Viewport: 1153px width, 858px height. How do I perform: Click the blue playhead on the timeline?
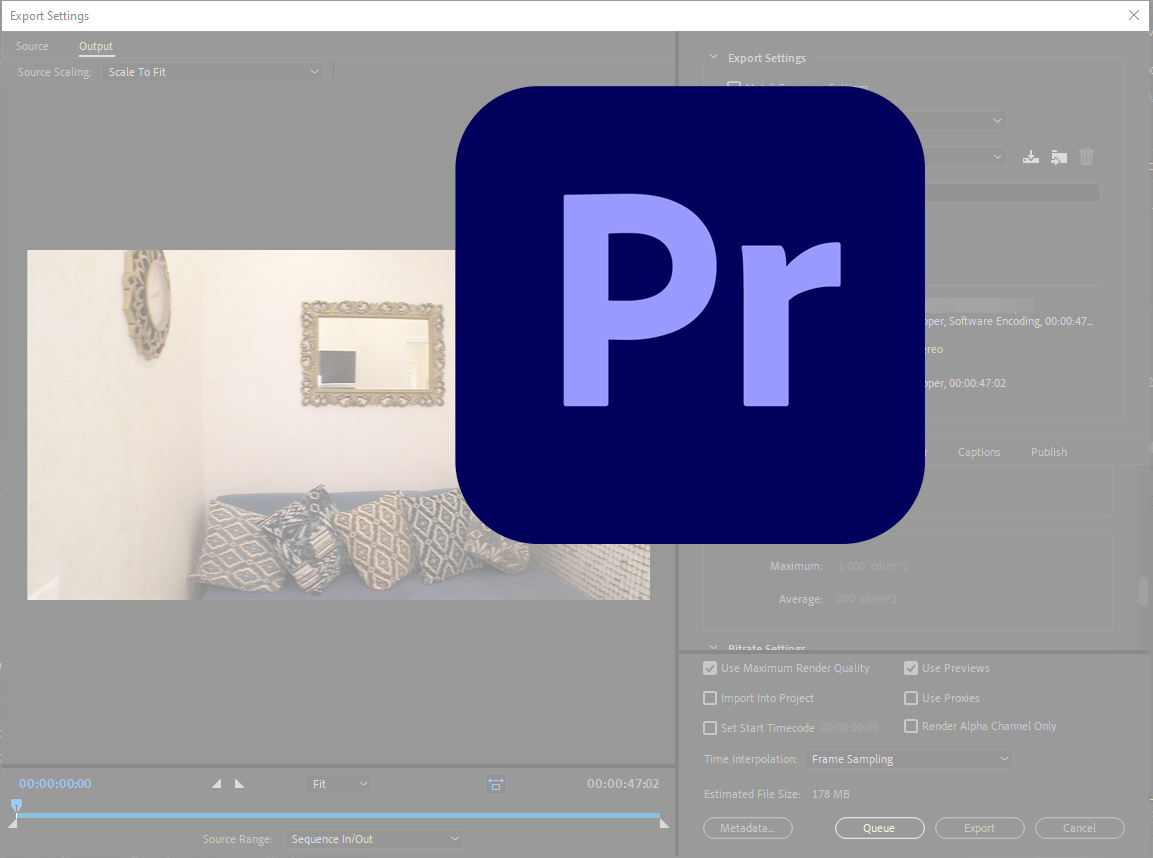pos(16,806)
